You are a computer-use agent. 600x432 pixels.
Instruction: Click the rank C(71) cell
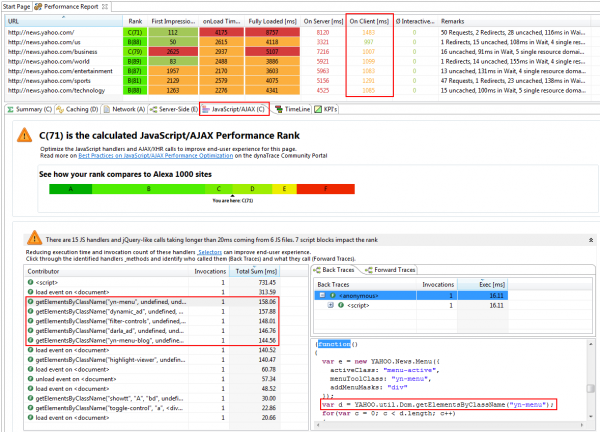click(135, 33)
